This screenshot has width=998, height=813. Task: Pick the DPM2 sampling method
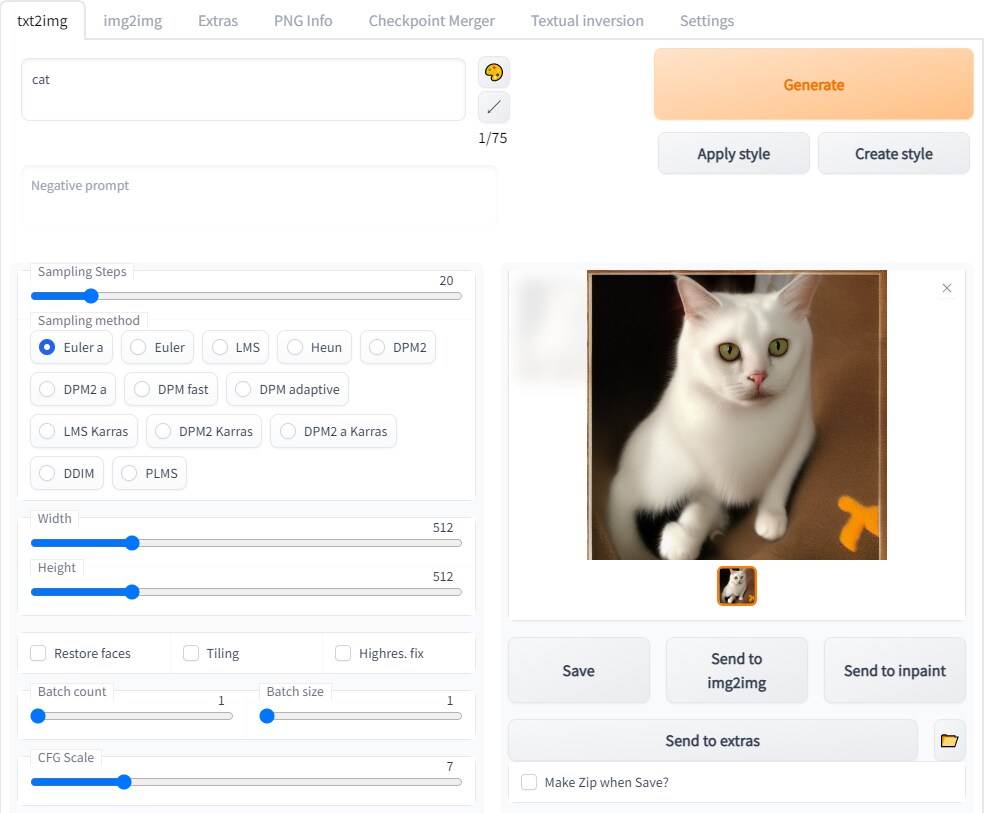point(398,347)
